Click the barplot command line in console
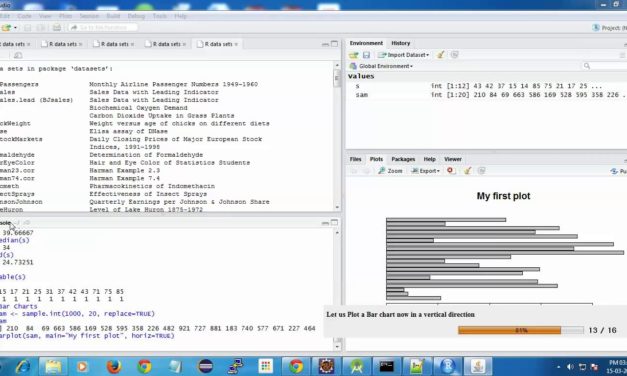The width and height of the screenshot is (627, 376). pyautogui.click(x=87, y=336)
